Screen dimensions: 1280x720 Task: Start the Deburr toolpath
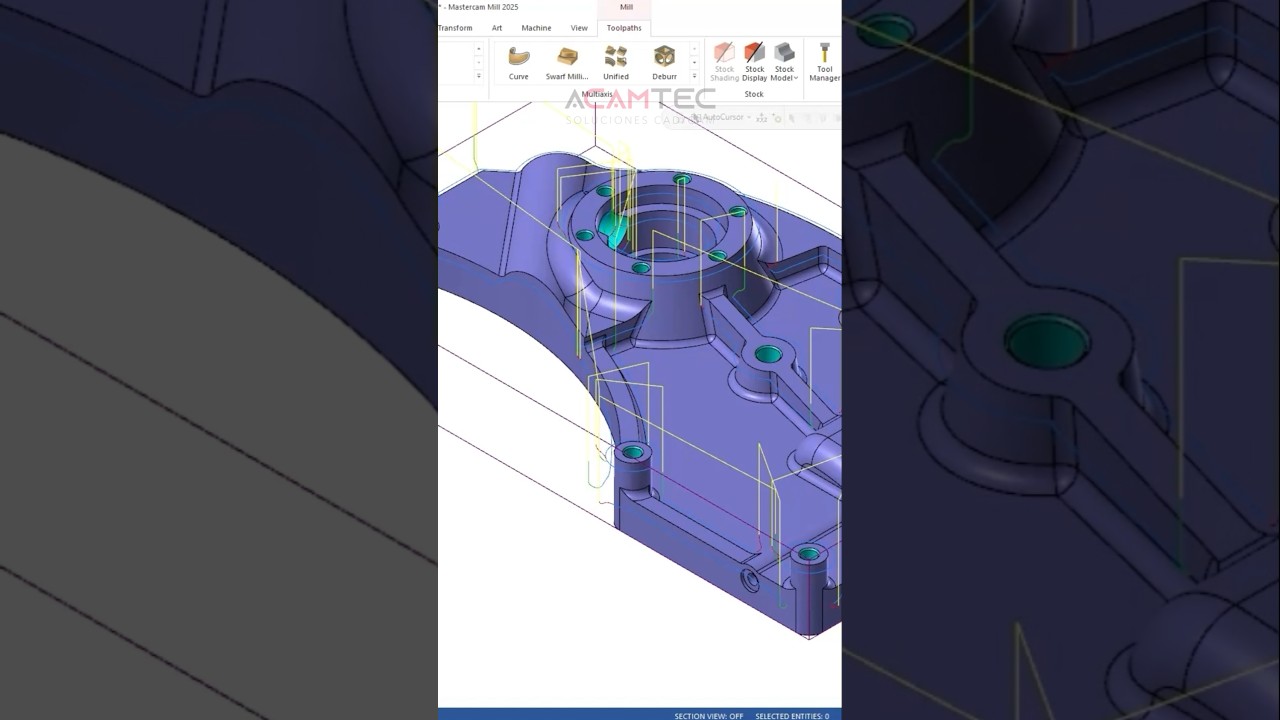pos(664,62)
